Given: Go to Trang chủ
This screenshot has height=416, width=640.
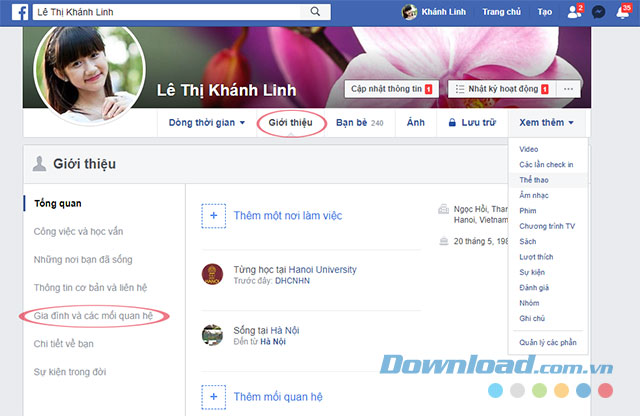Looking at the screenshot, I should click(501, 12).
